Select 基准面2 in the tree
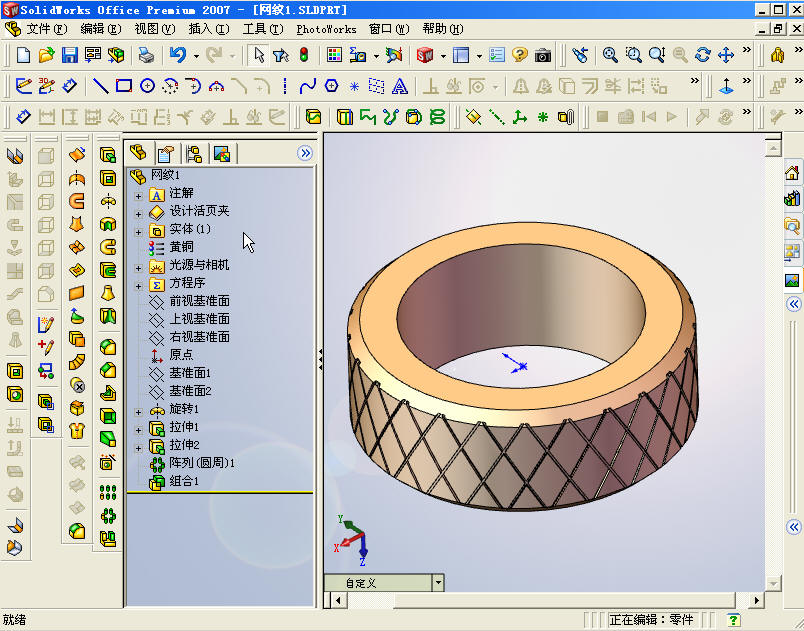 coord(190,391)
